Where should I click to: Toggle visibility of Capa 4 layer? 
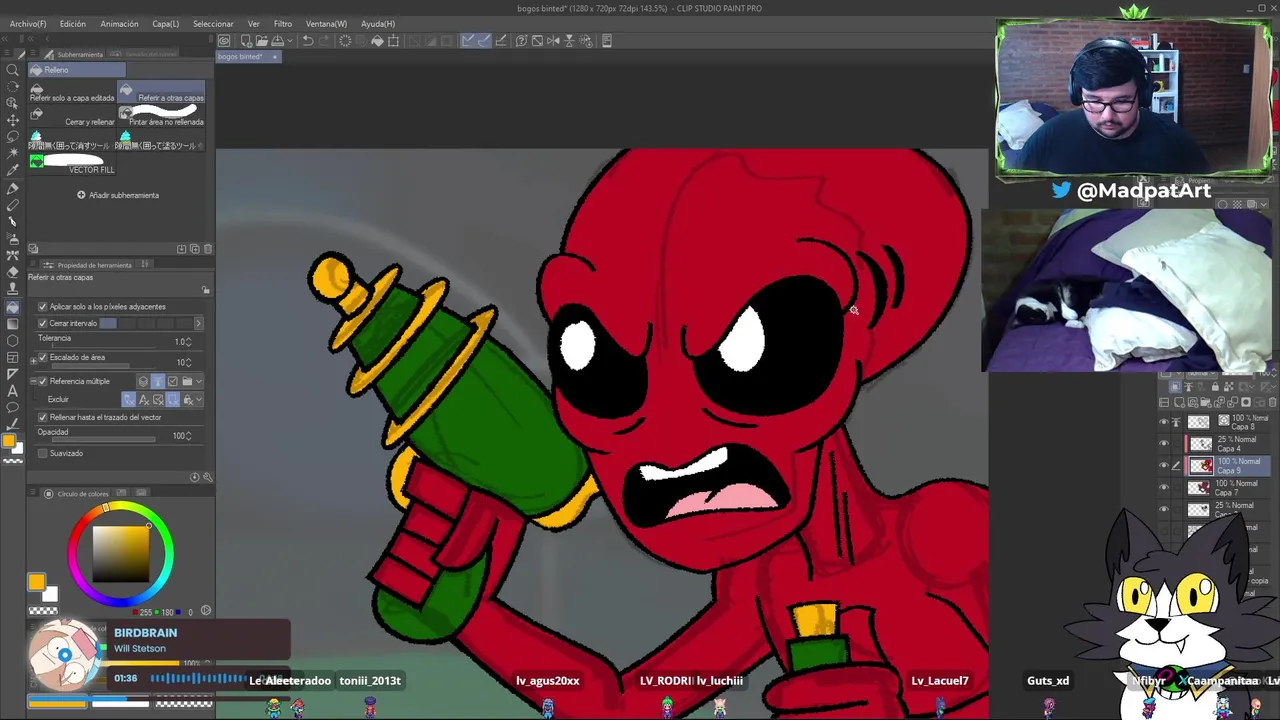pos(1163,443)
